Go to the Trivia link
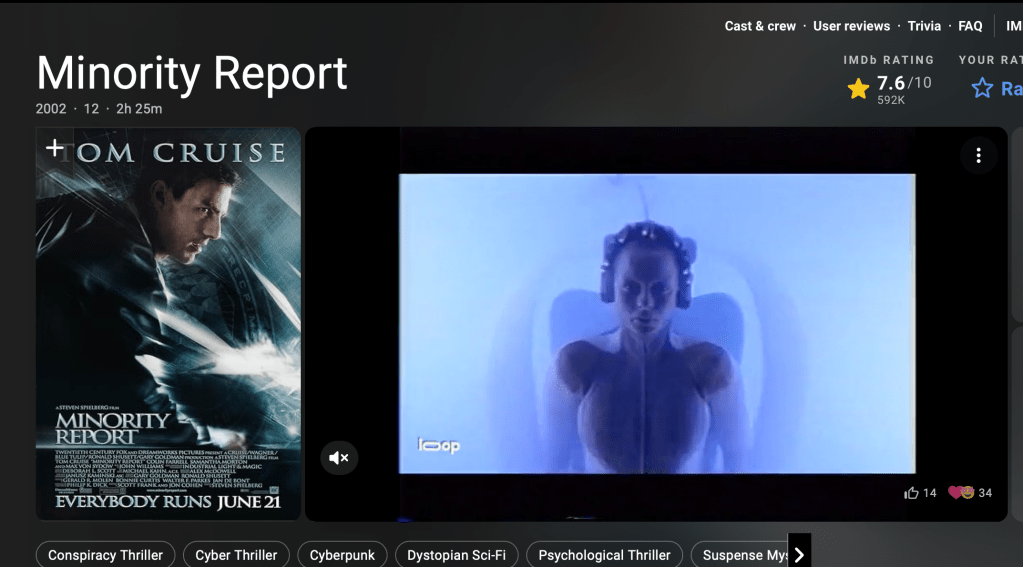 (924, 26)
